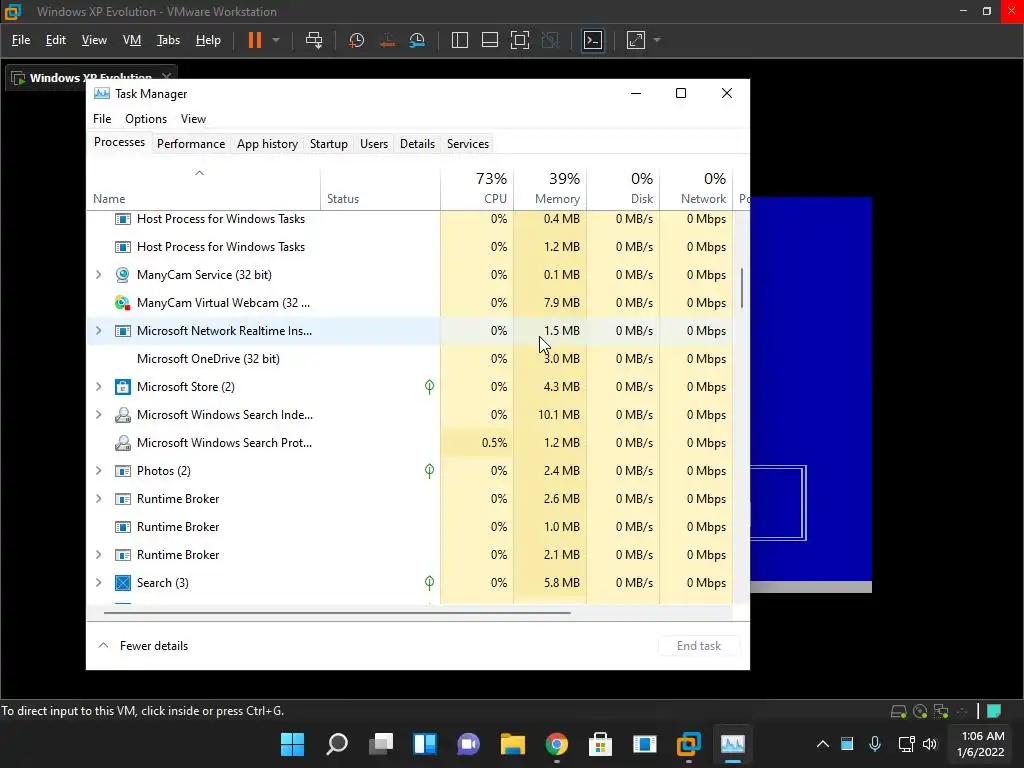The width and height of the screenshot is (1024, 768).
Task: Open the VM menu
Action: (132, 40)
